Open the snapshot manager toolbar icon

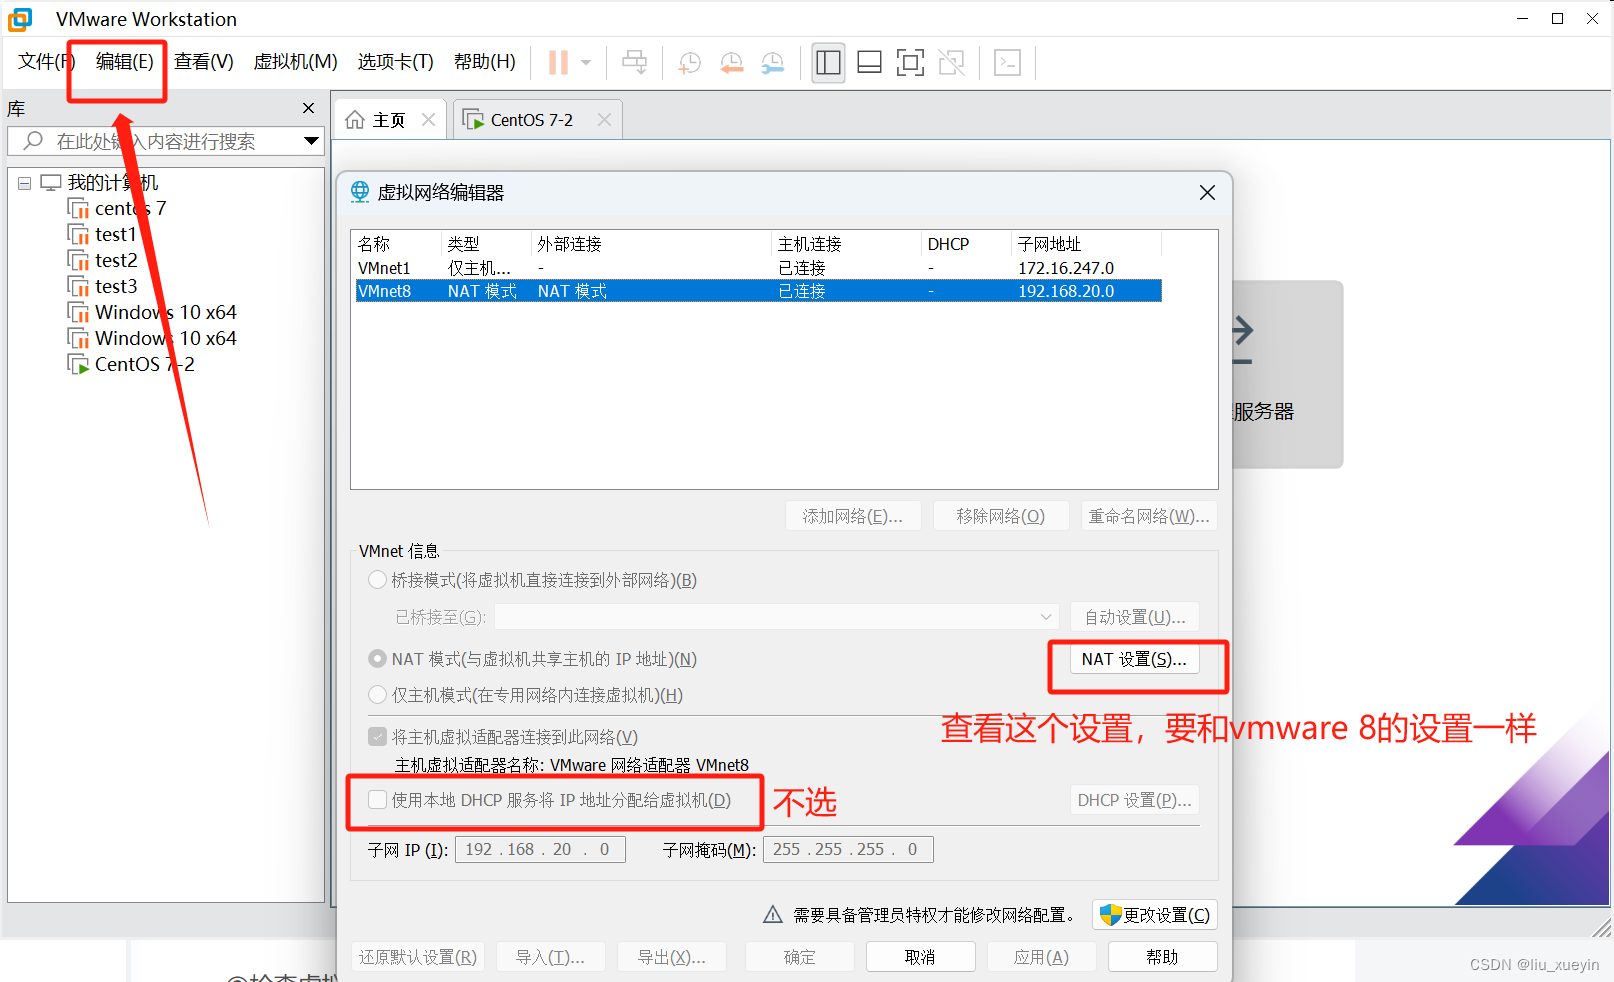[772, 63]
